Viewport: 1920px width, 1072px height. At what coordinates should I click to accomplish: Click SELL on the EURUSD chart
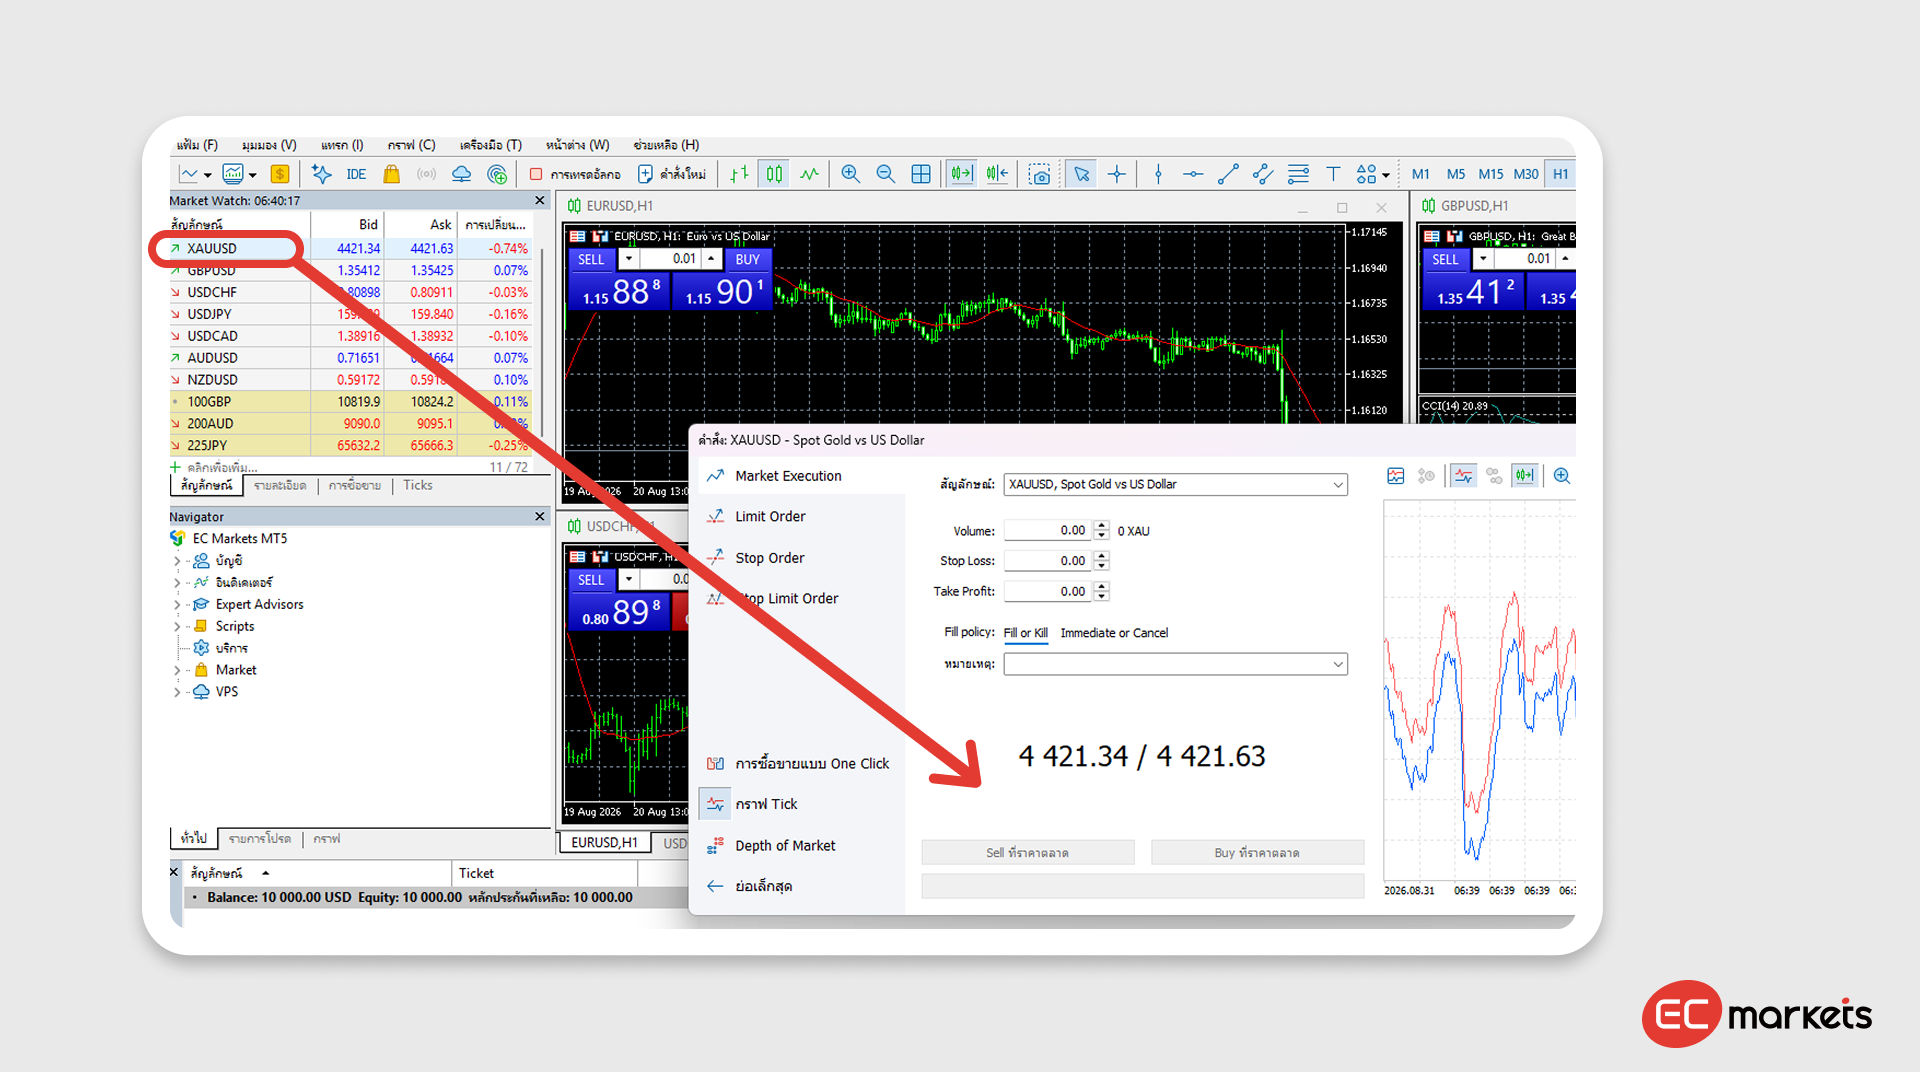(591, 259)
